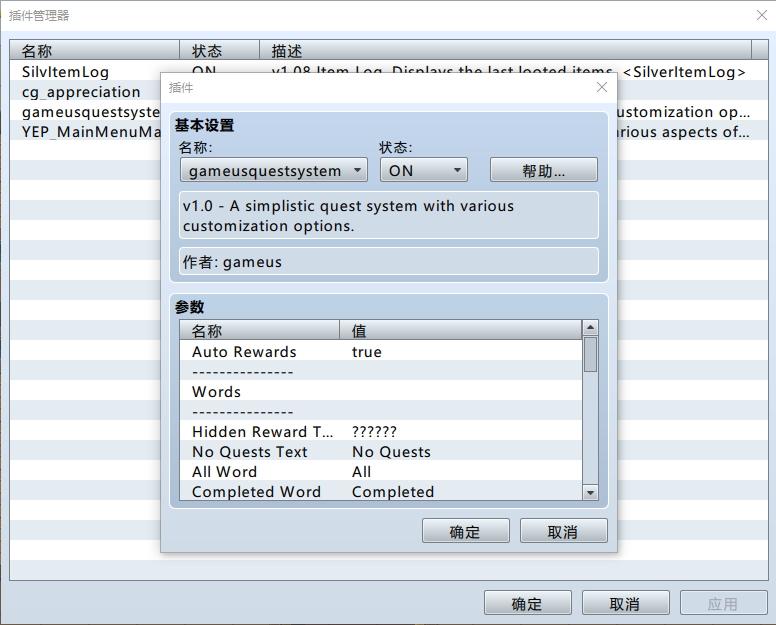Click the 帮助... help button
This screenshot has width=776, height=625.
(x=543, y=170)
